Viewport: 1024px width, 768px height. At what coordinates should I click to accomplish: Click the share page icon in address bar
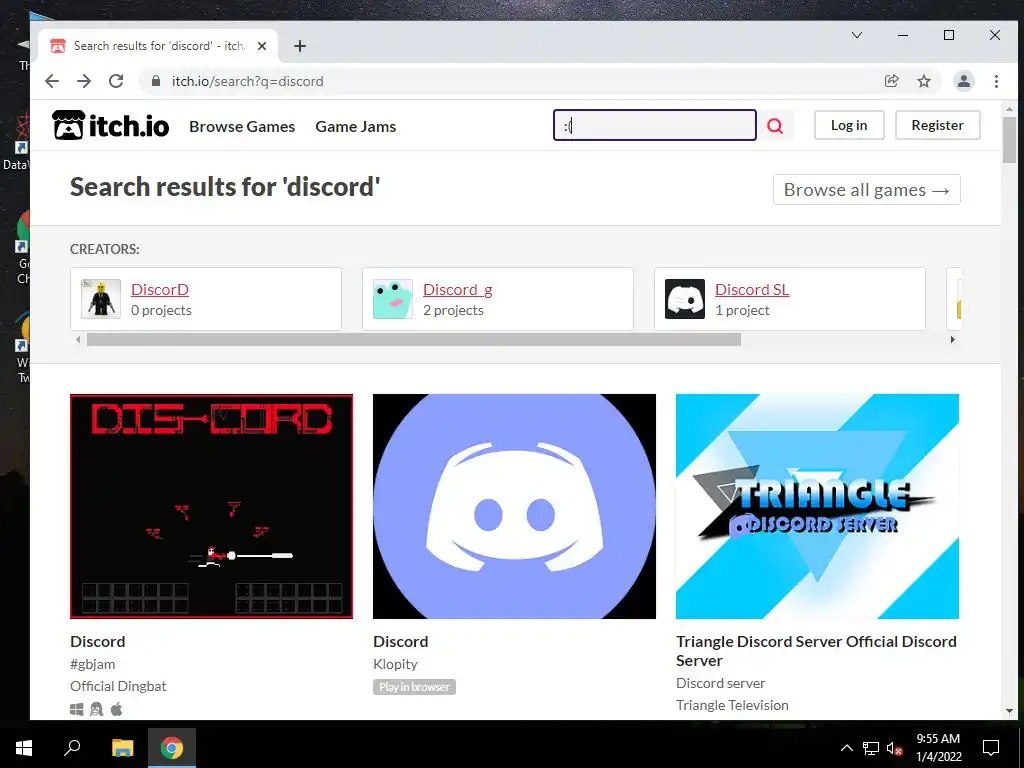coord(891,81)
